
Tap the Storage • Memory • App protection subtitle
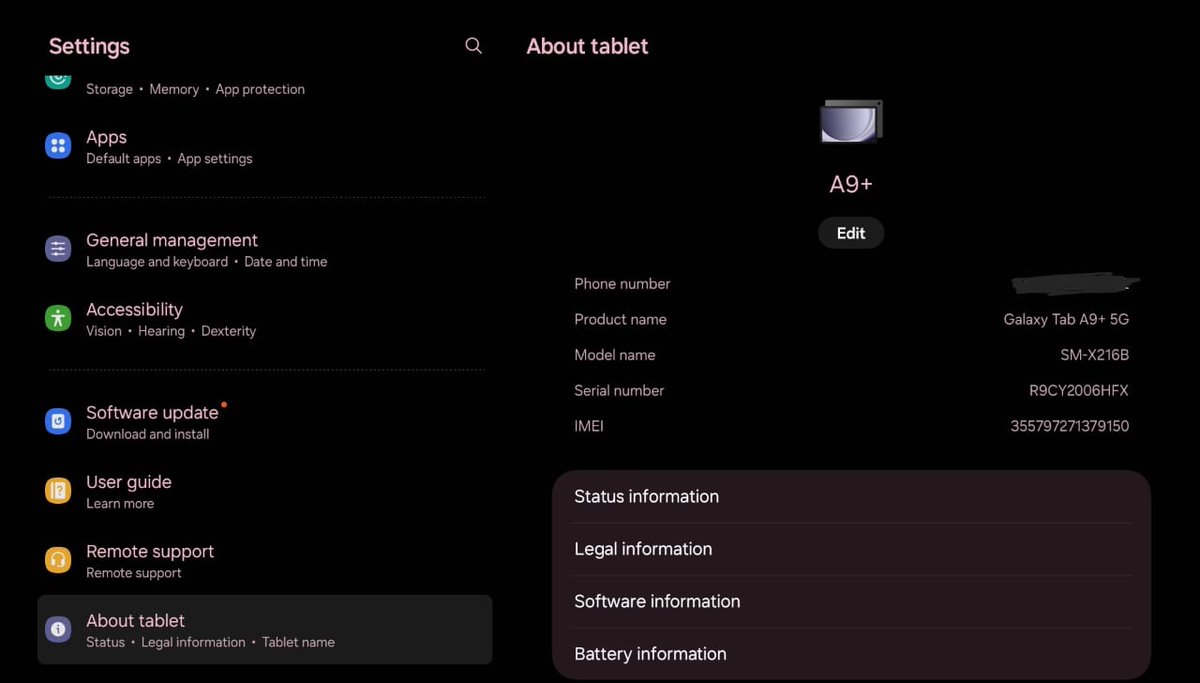pyautogui.click(x=195, y=89)
